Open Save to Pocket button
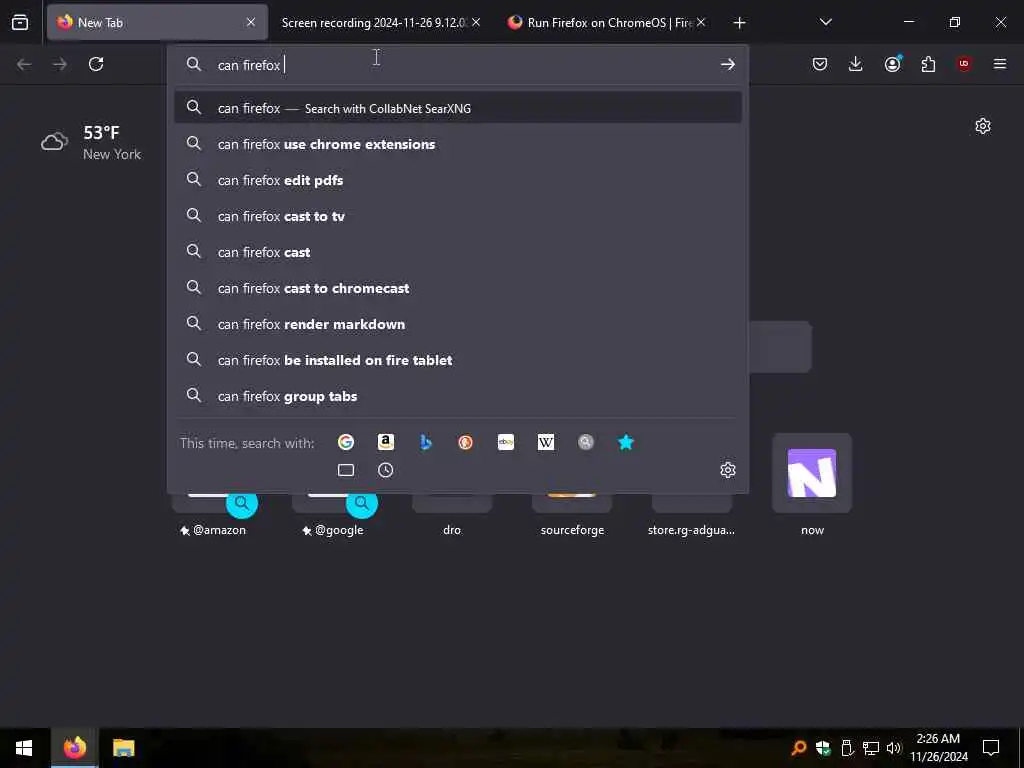 pos(820,64)
